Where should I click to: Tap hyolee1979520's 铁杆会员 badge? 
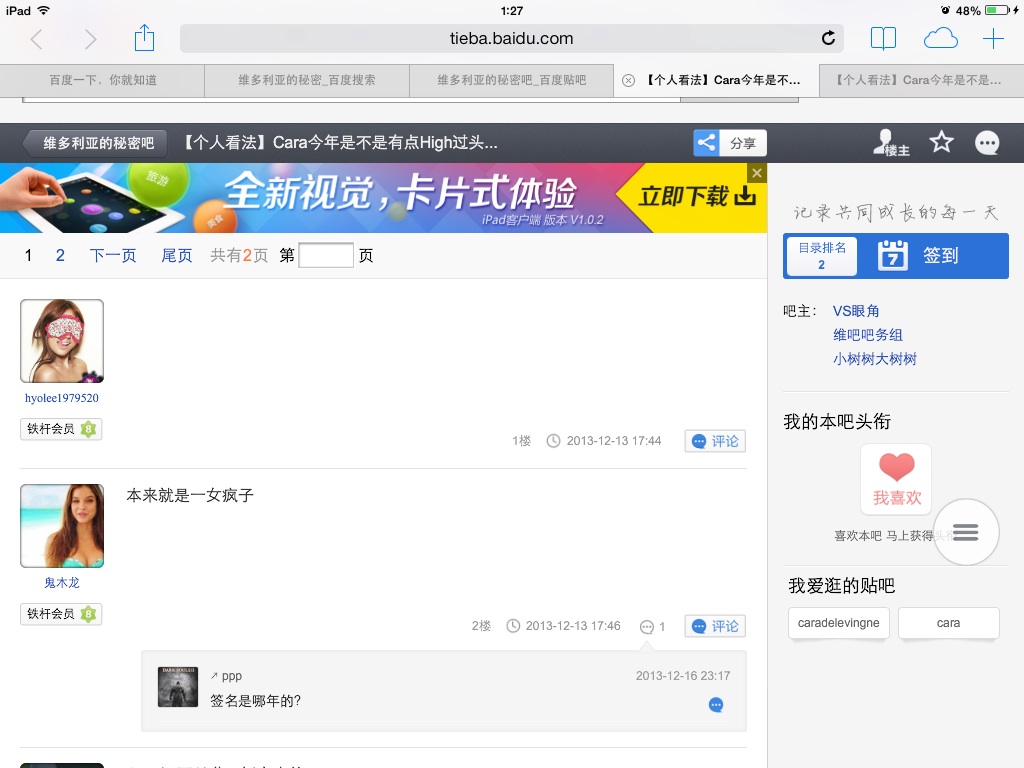click(x=61, y=429)
